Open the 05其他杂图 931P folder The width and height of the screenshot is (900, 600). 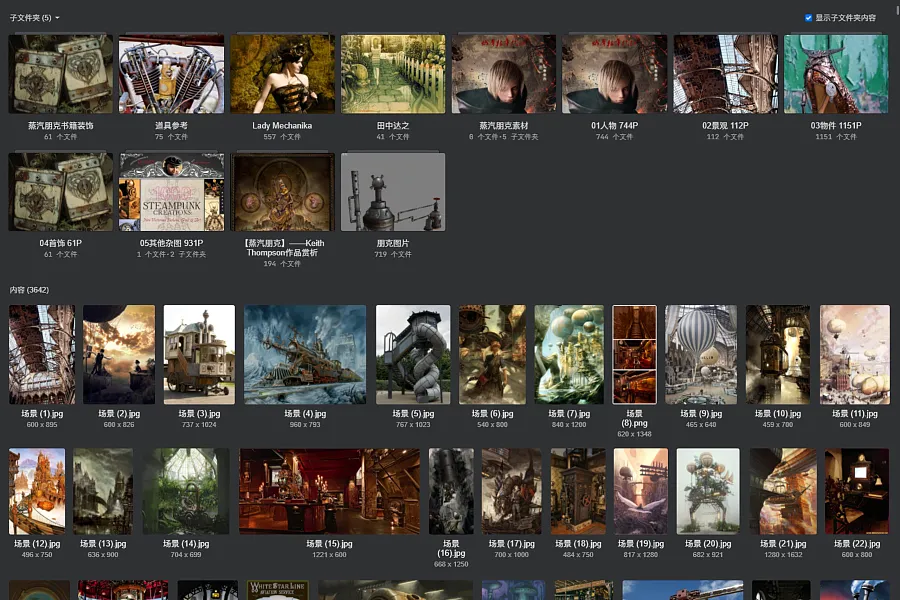click(x=171, y=192)
